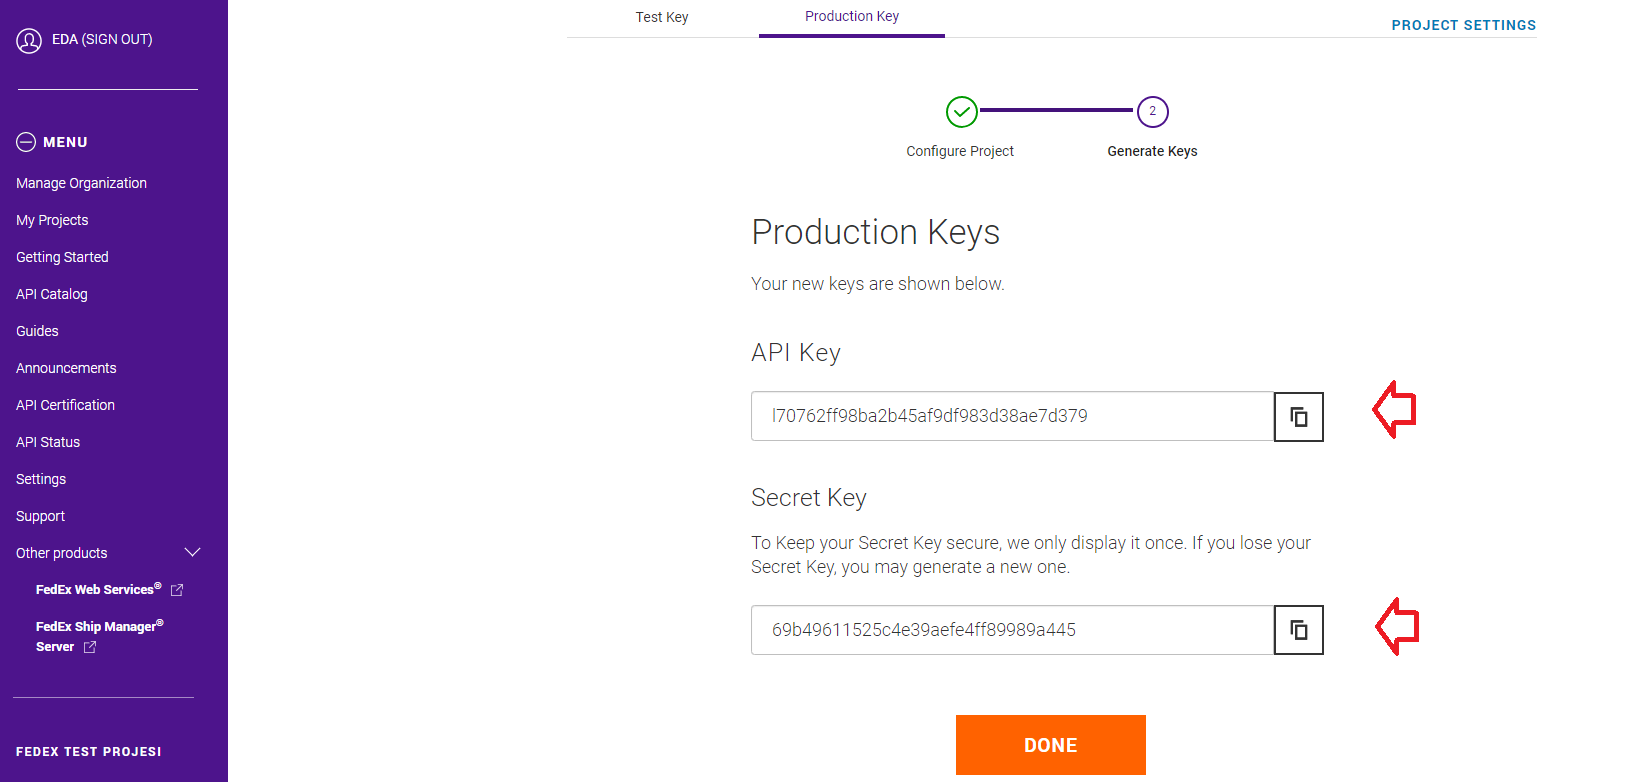View API Status page
The height and width of the screenshot is (782, 1644).
pos(48,442)
